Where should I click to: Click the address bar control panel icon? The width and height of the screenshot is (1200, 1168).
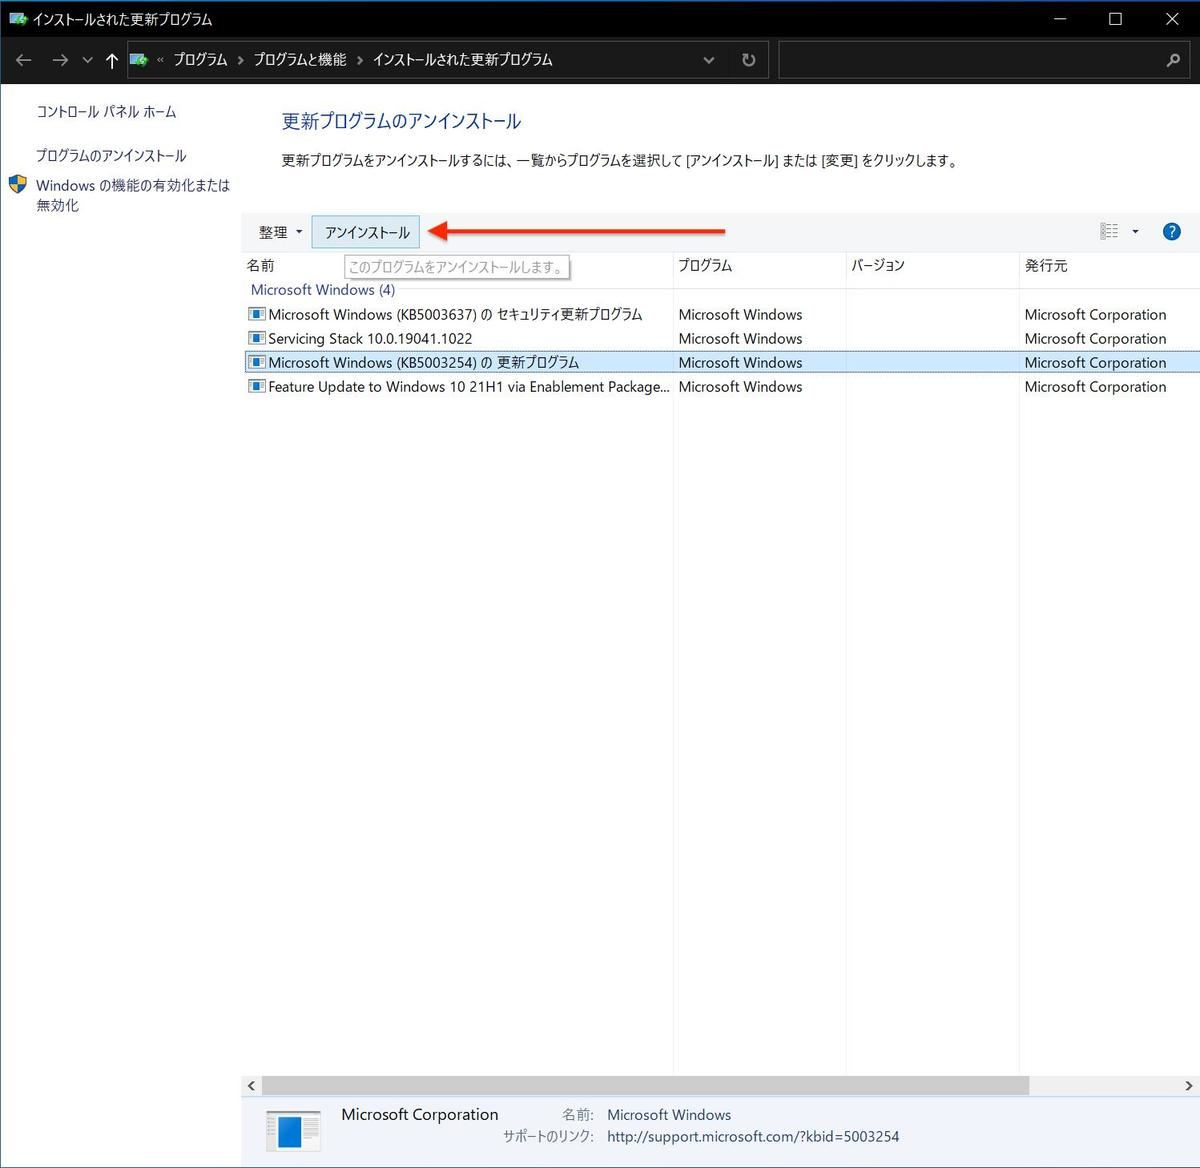point(139,60)
